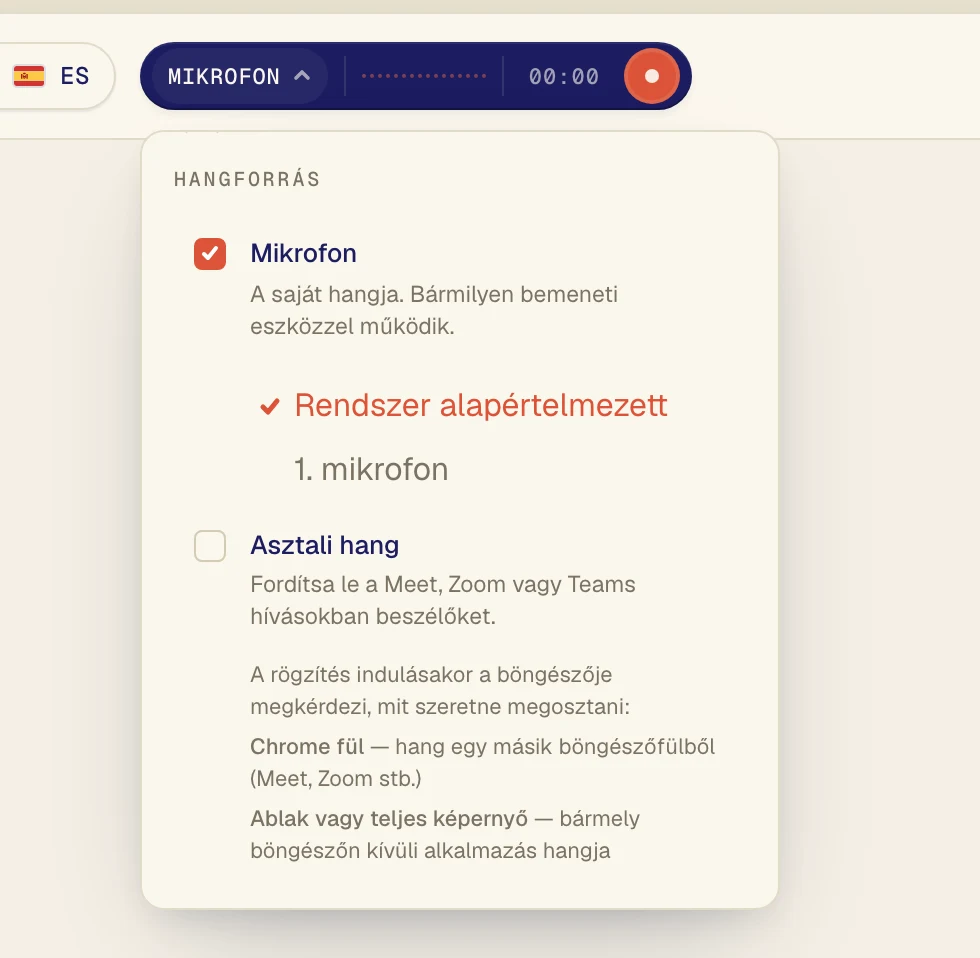
Task: Start recording with the red record button
Action: pos(651,76)
